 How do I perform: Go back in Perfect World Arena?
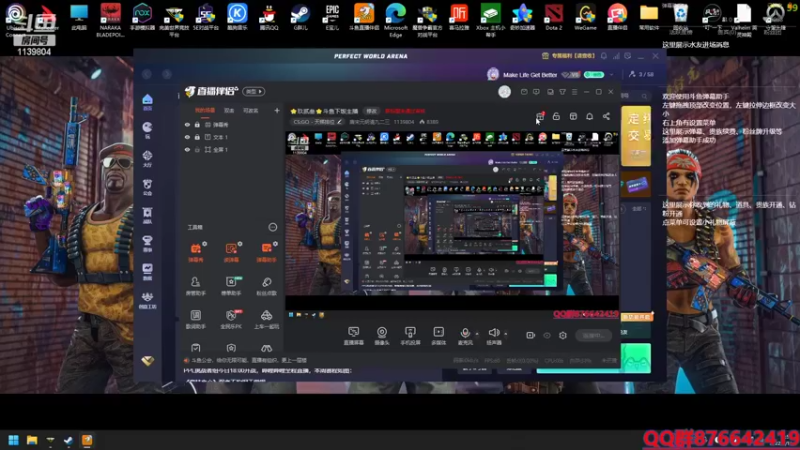coord(147,74)
